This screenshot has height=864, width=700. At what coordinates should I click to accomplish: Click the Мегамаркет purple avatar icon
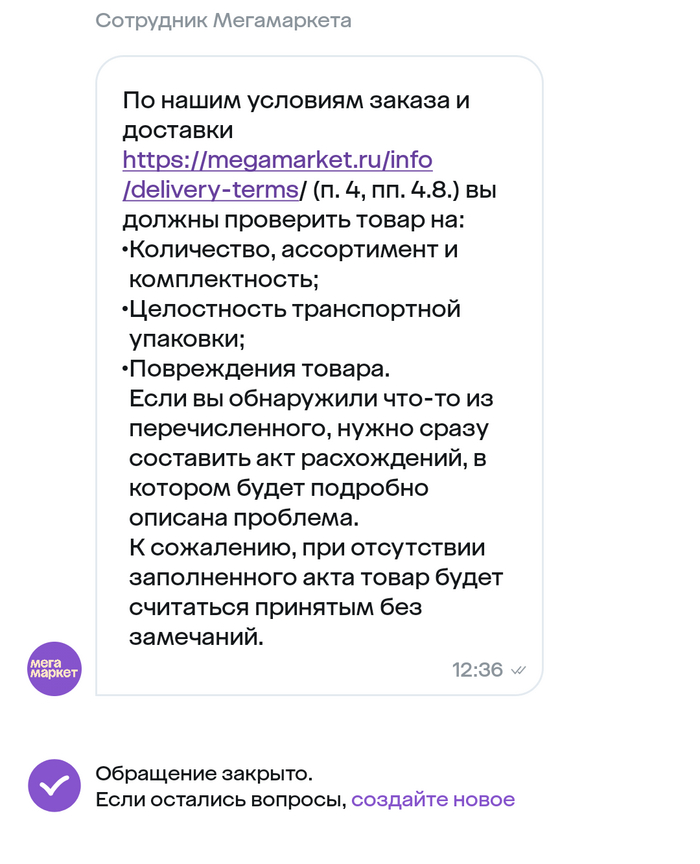54,669
